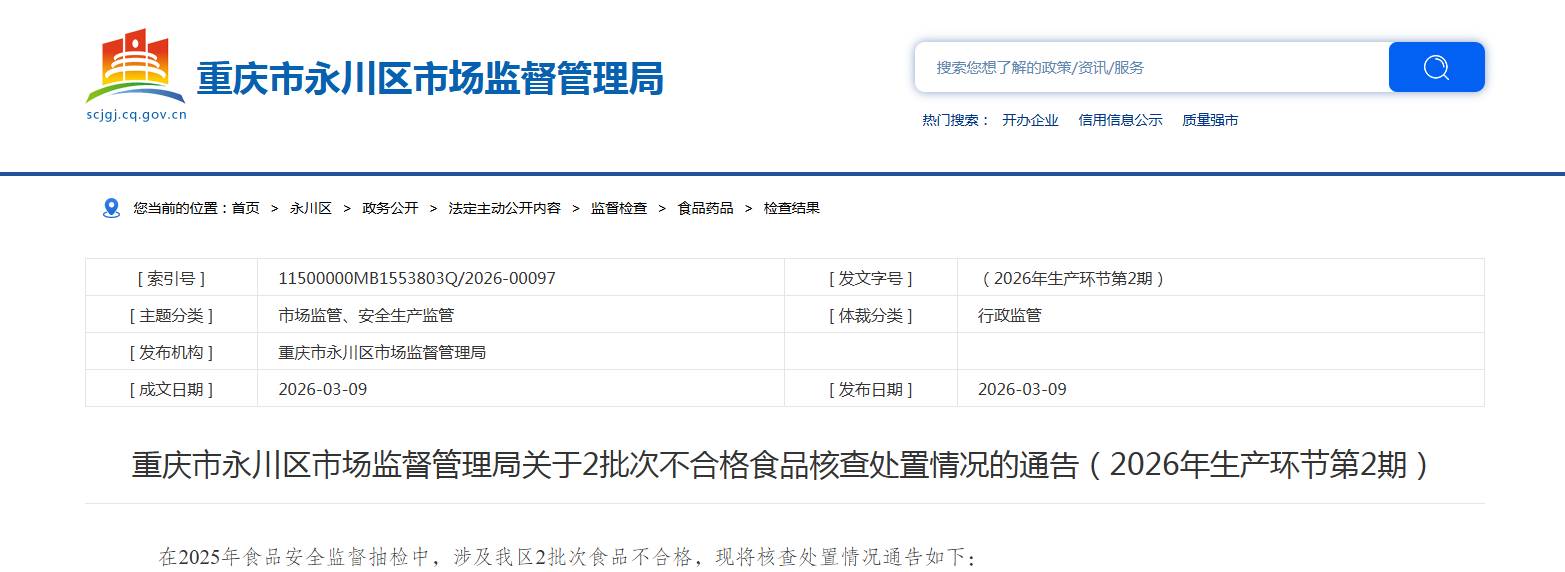Click the 发布日期 value 2026-03-09

point(1022,389)
